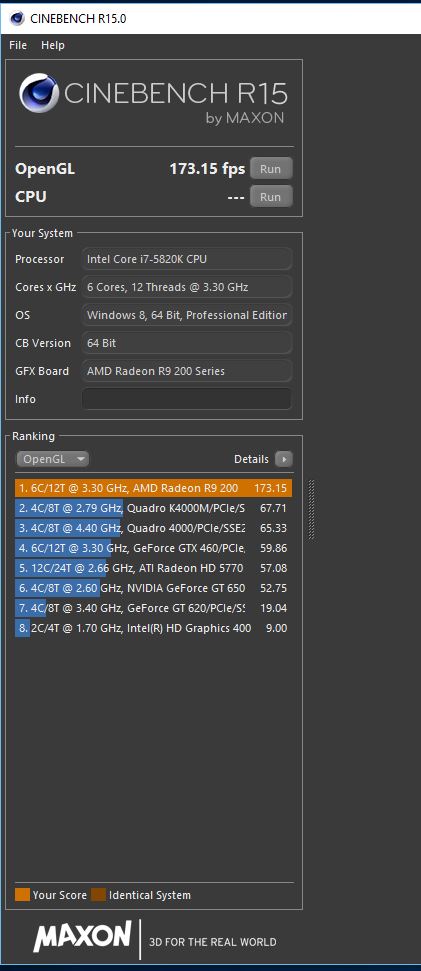Select the NVIDIA GeForce GT 650 entry

(153, 588)
